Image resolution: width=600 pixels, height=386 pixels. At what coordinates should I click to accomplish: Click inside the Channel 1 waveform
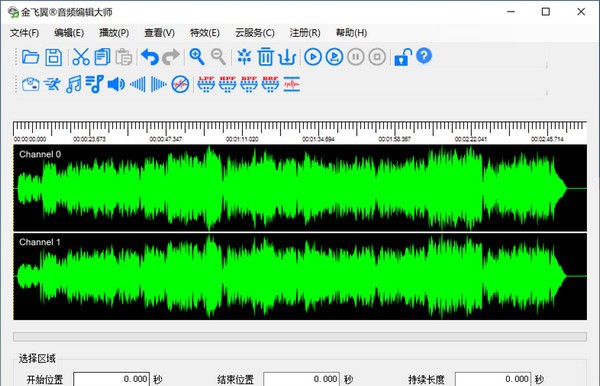pos(300,276)
